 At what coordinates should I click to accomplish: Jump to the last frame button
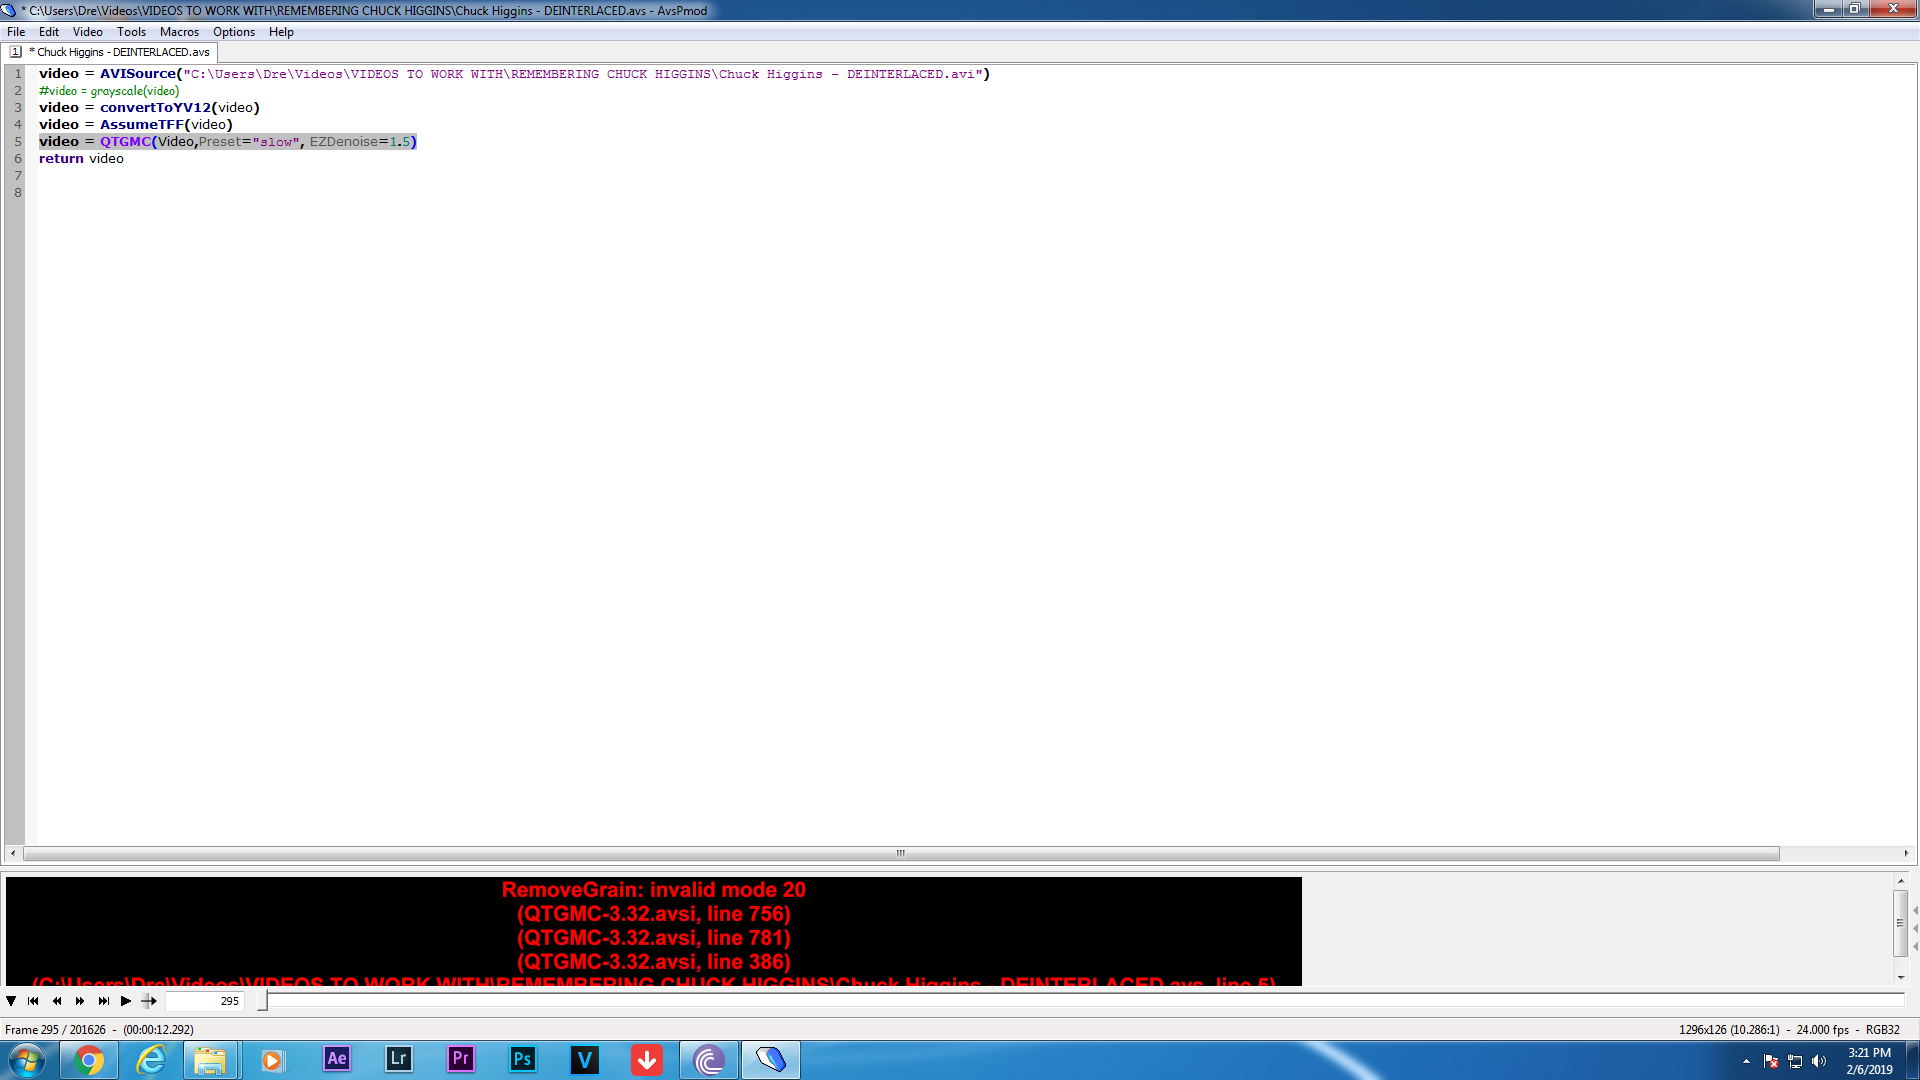[103, 1001]
